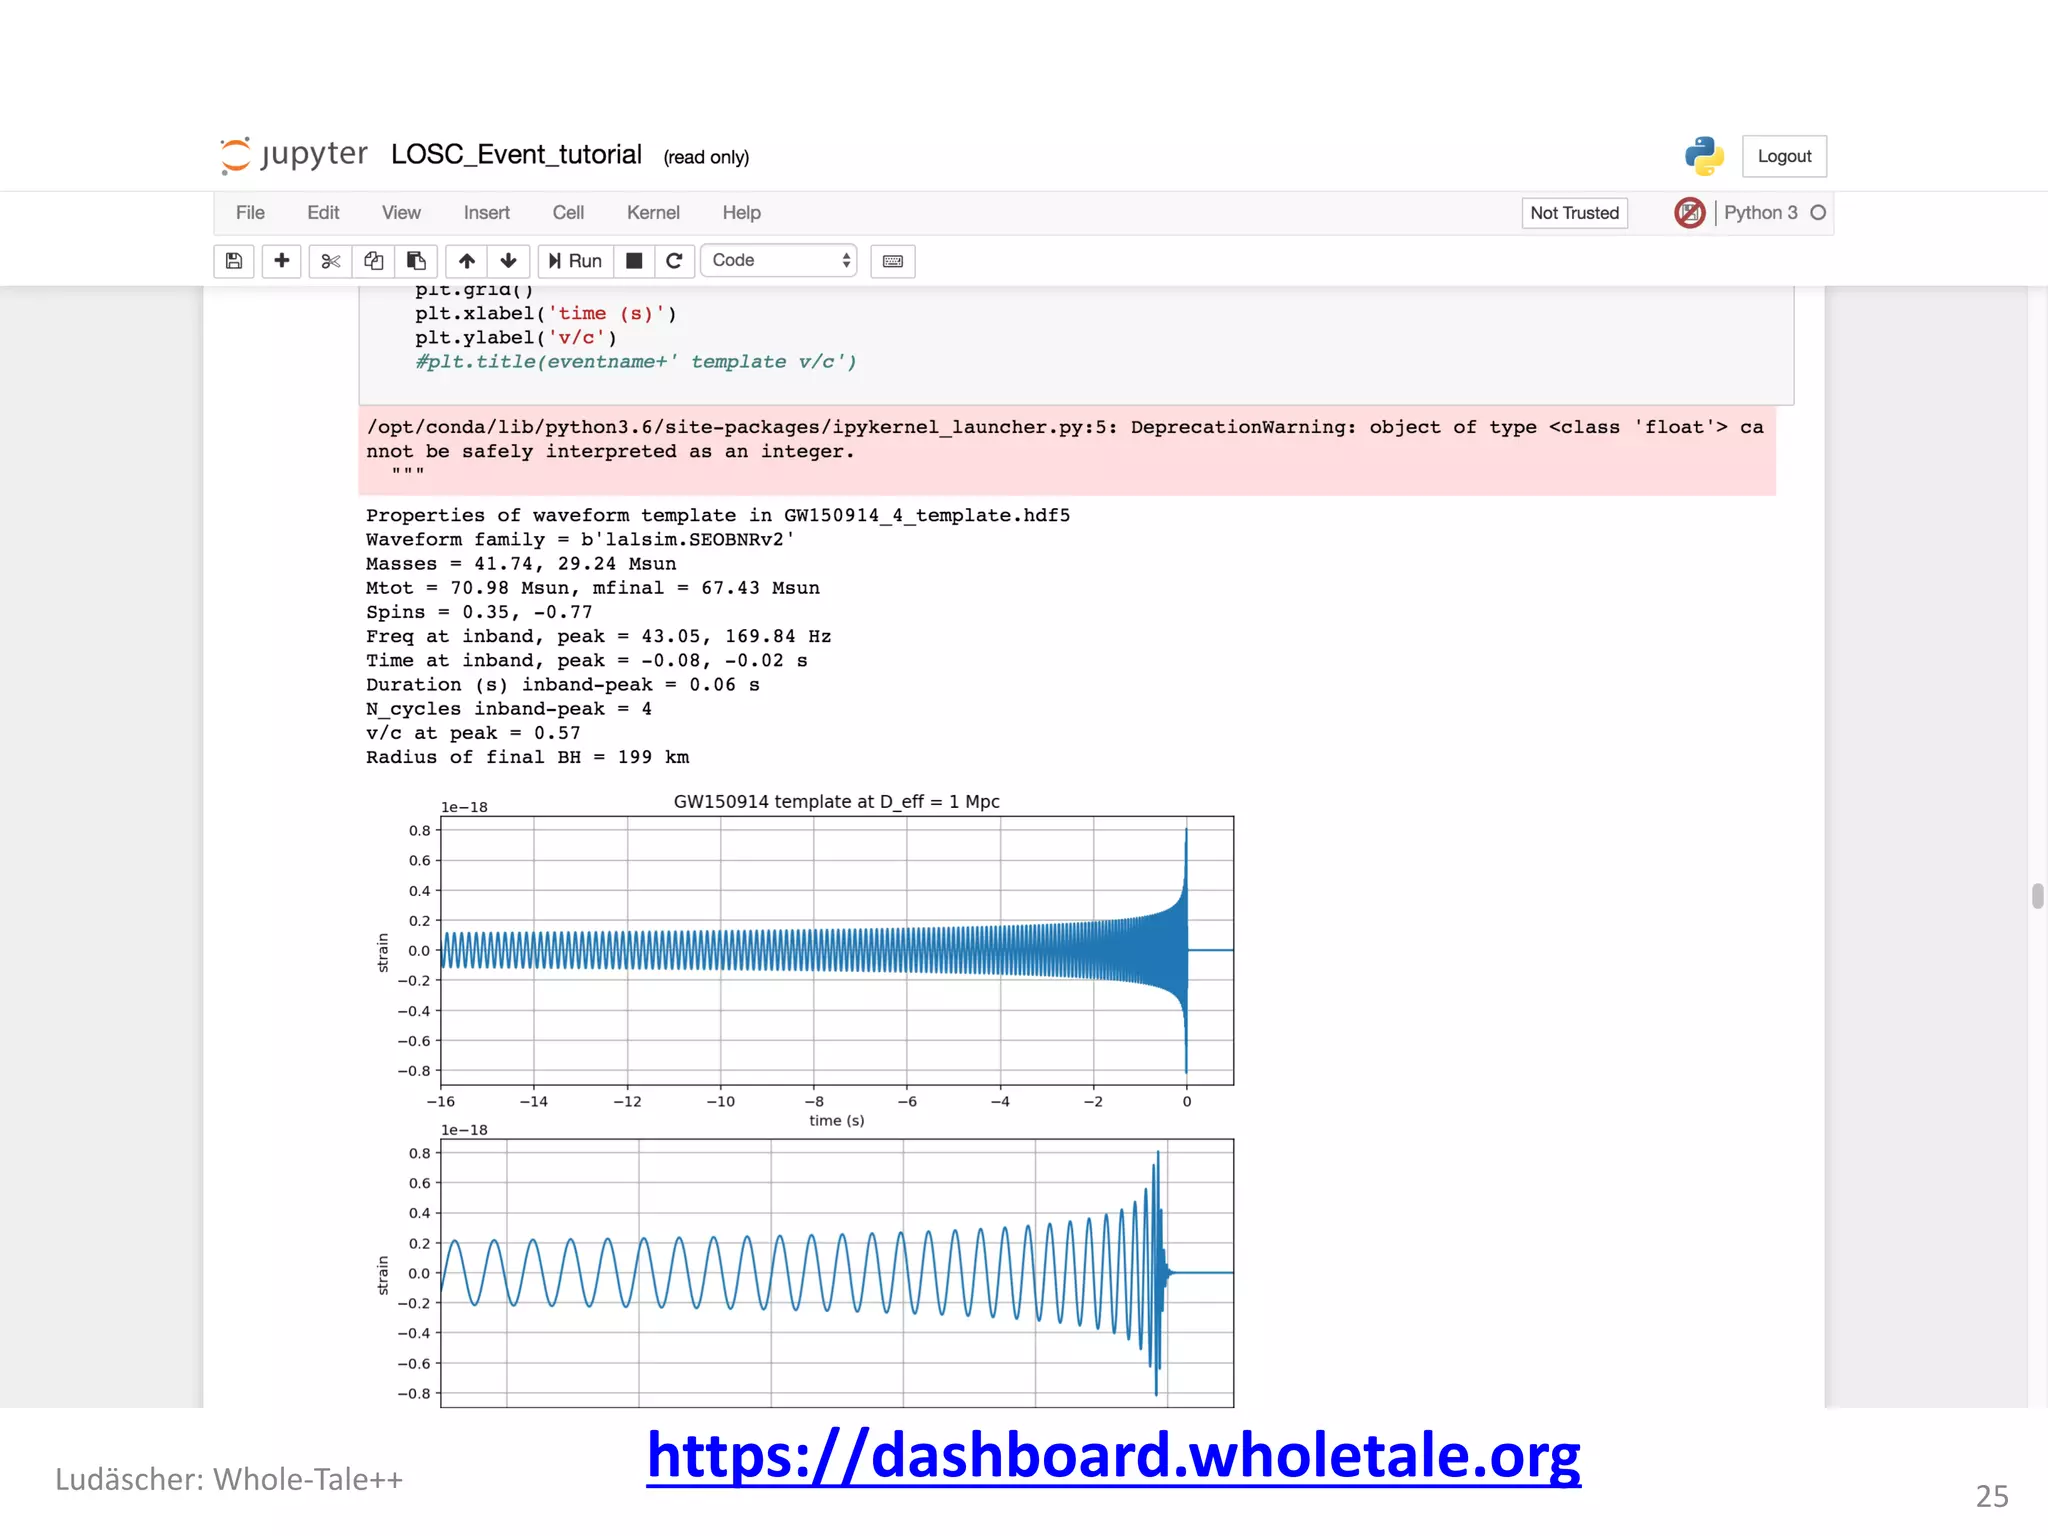
Task: Paste cells below with the clipboard icon
Action: coord(417,261)
